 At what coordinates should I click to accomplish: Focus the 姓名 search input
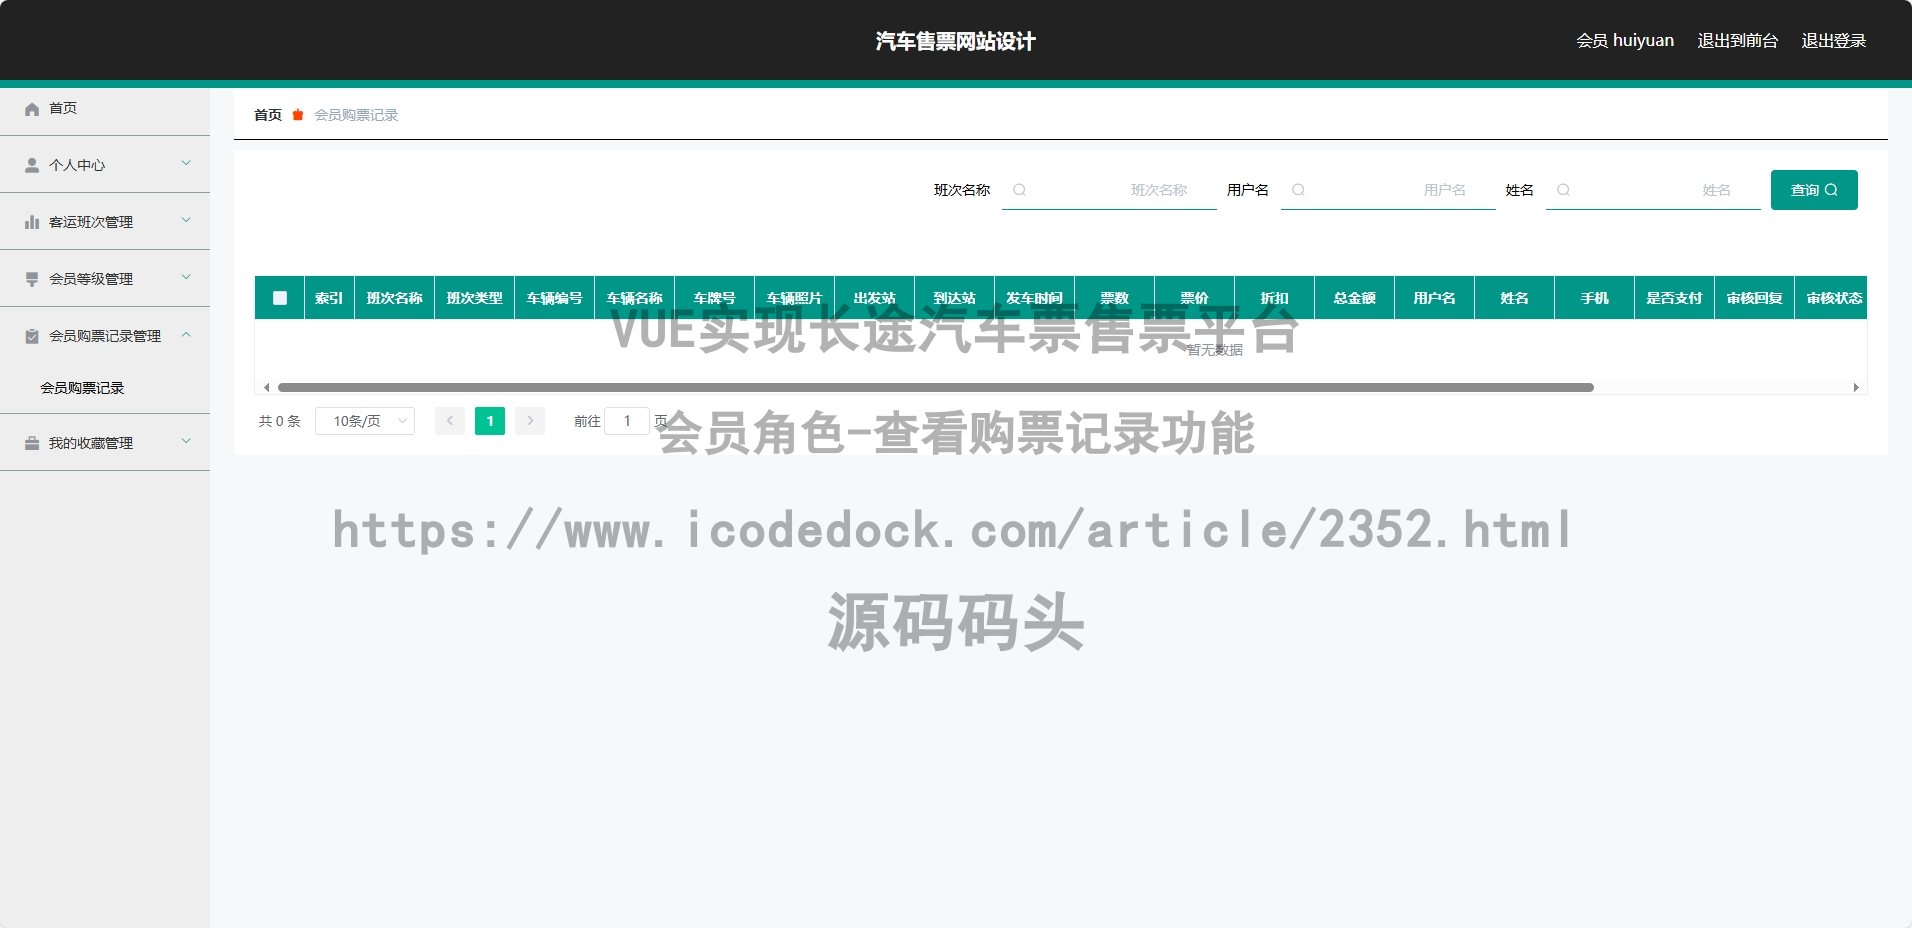coord(1653,190)
